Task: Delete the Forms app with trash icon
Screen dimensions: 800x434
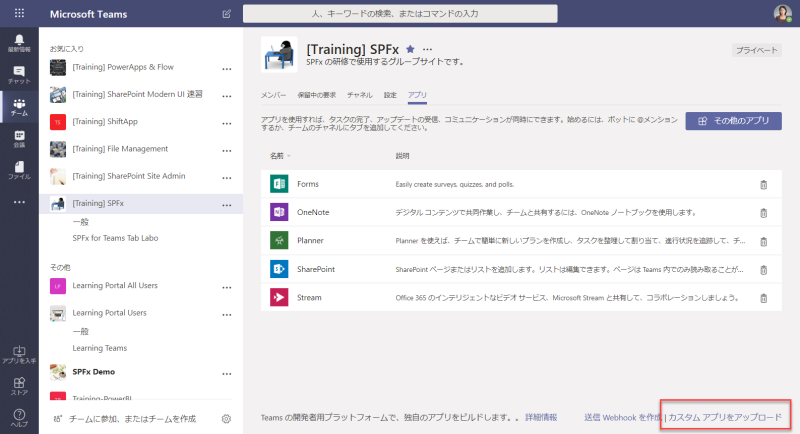Action: (763, 185)
